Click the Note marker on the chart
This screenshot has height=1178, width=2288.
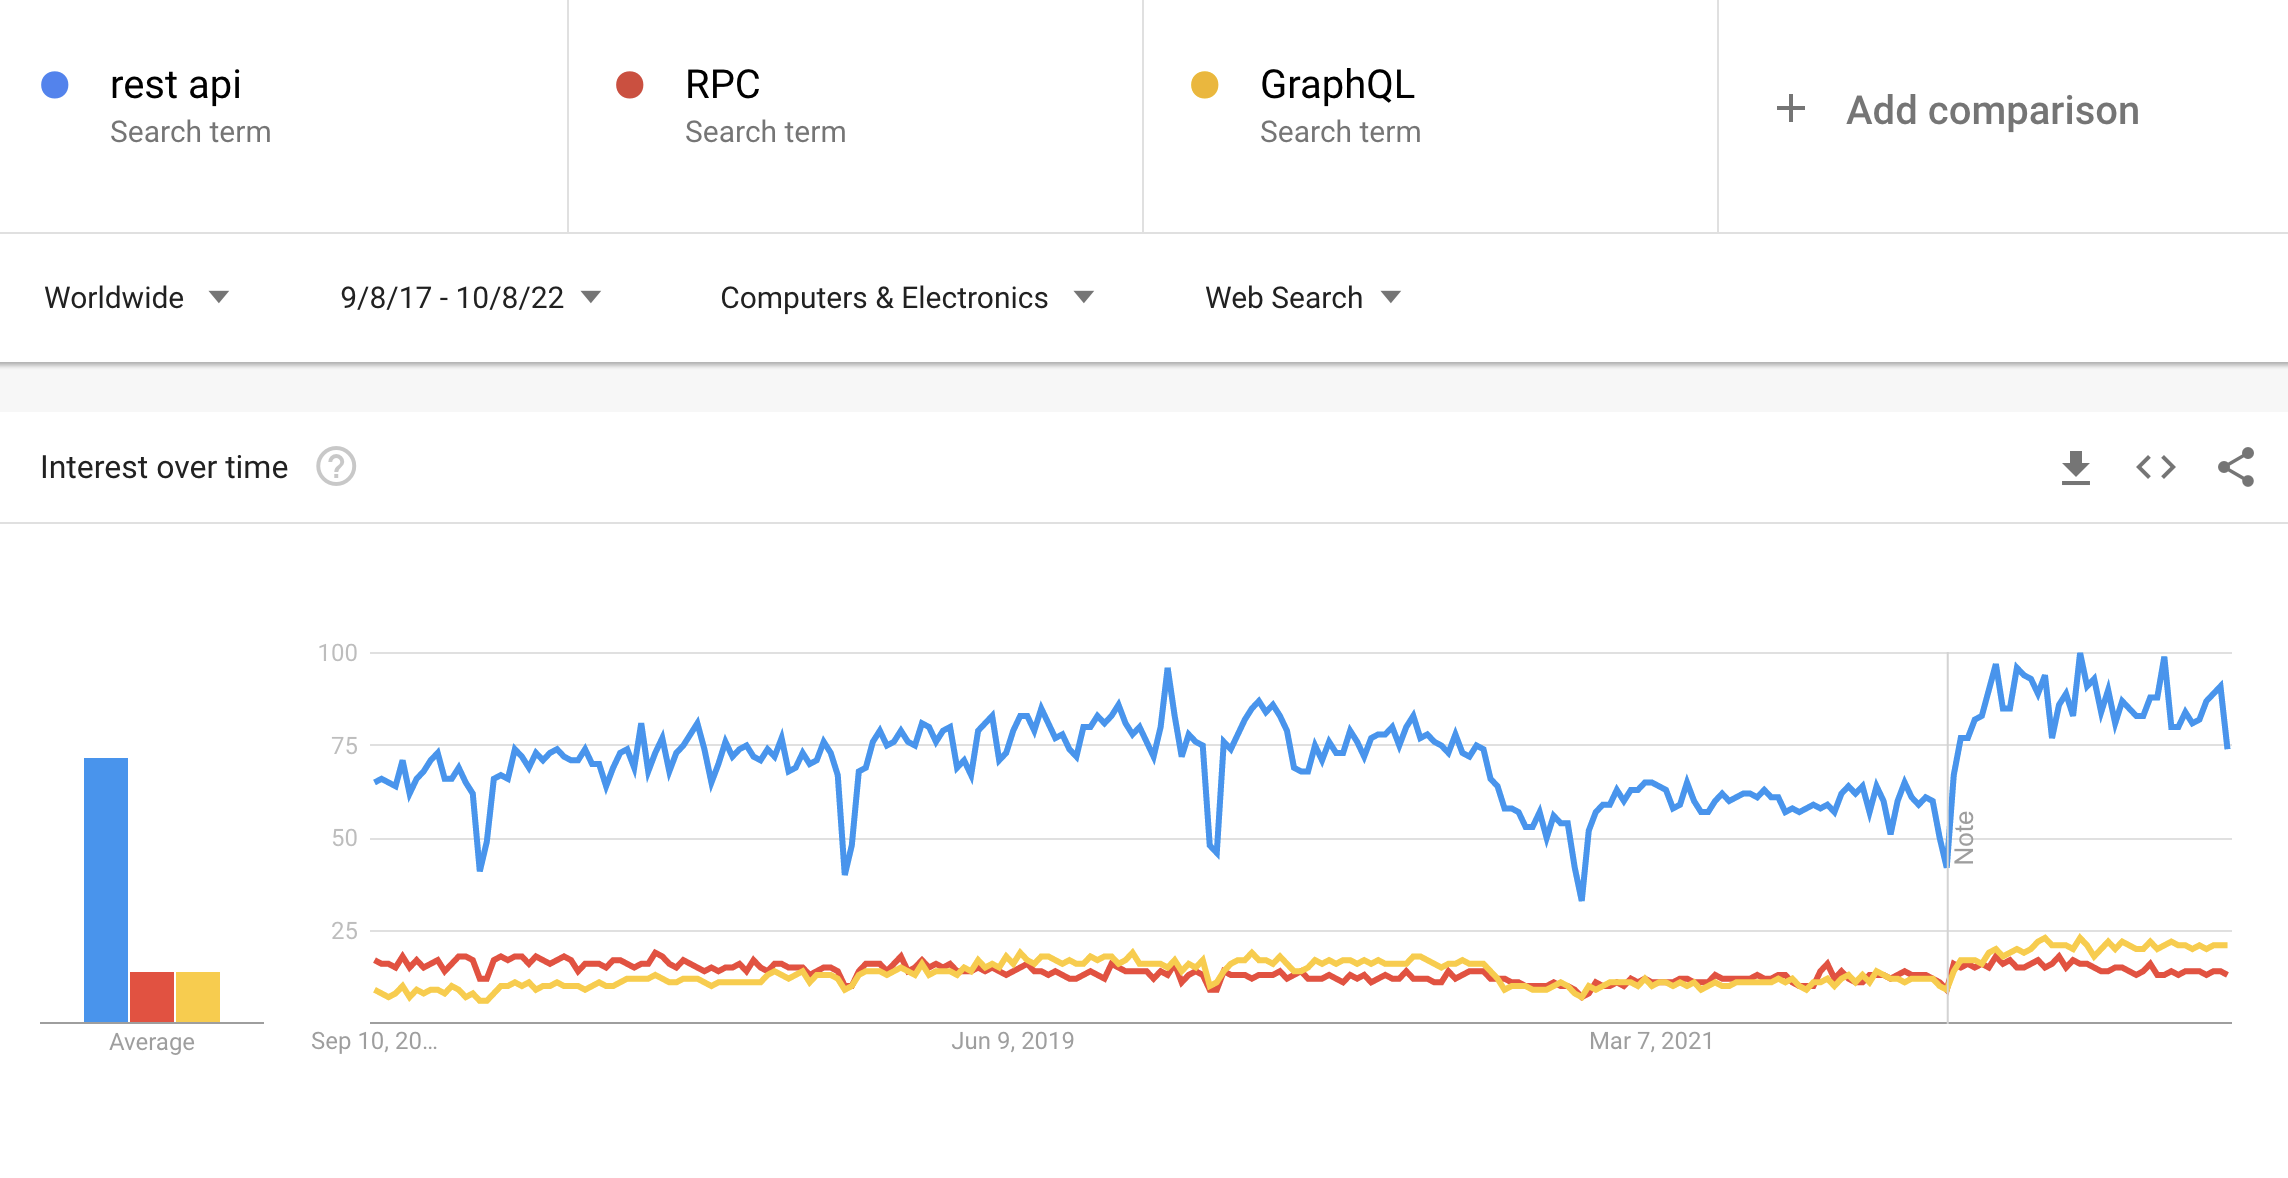point(1964,838)
